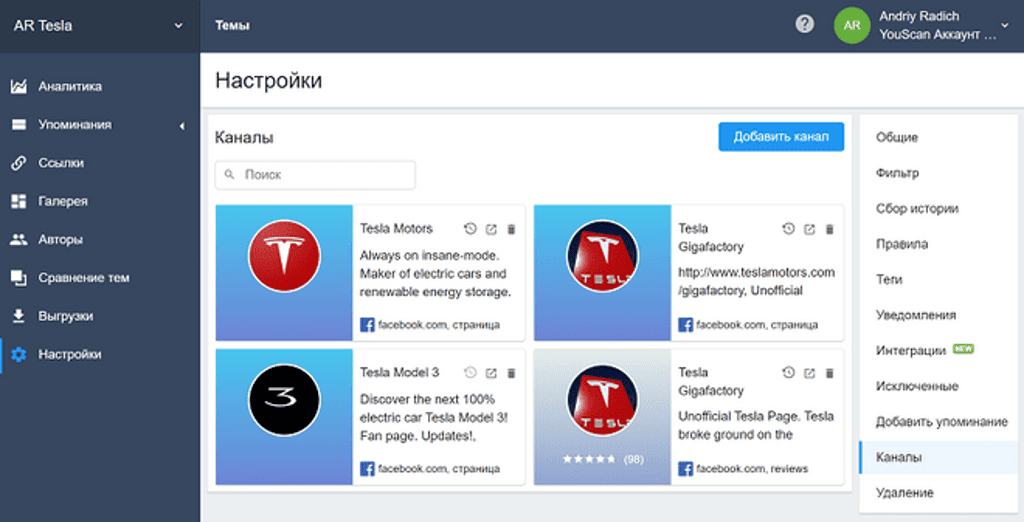This screenshot has width=1024, height=522.
Task: Click the Ссылки chain link icon
Action: point(19,163)
